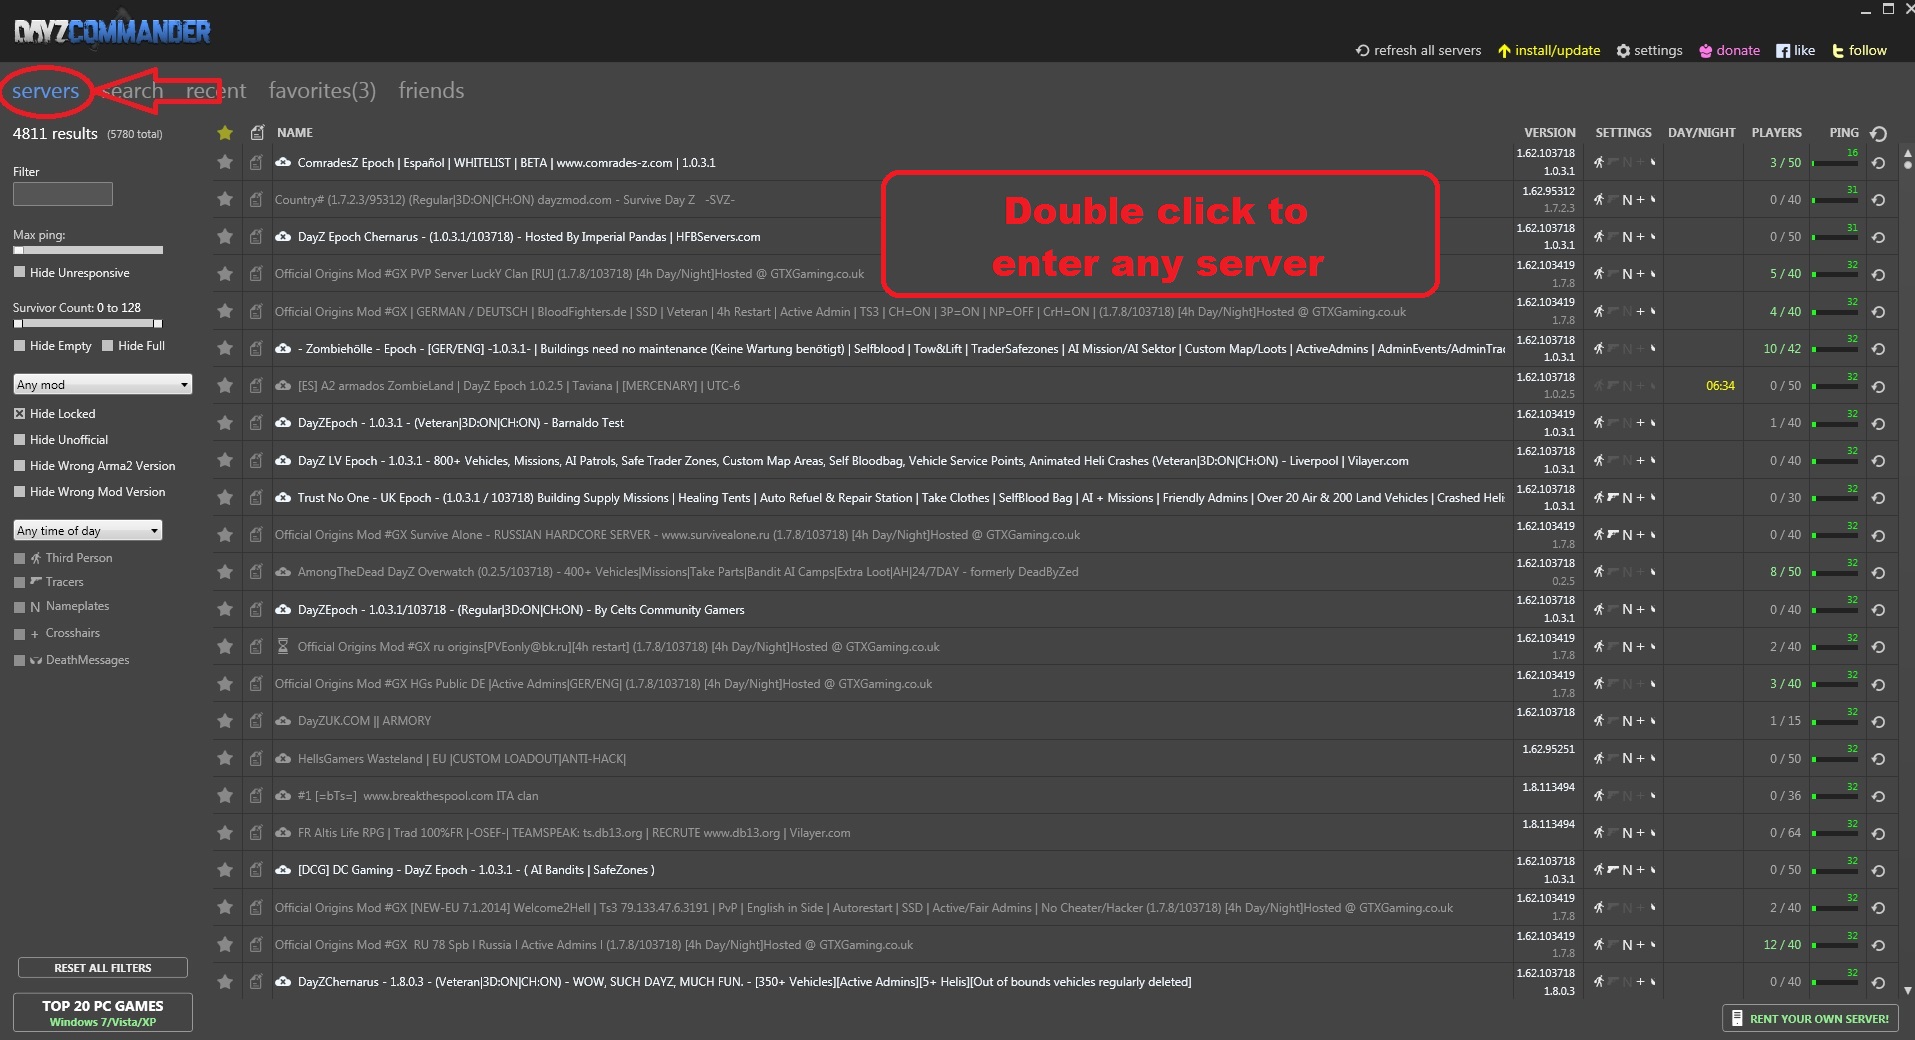Click the install/update arrow icon
Viewport: 1915px width, 1040px height.
click(1504, 51)
